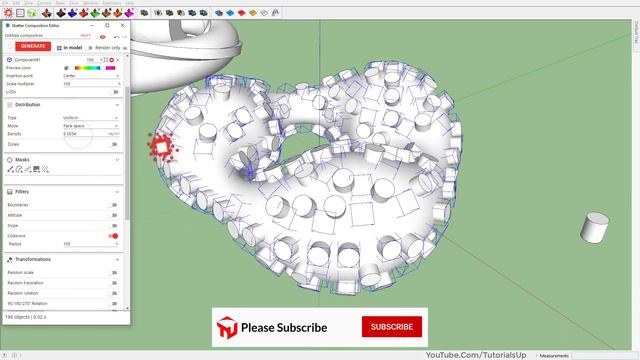Open the Camera menu

click(44, 3)
